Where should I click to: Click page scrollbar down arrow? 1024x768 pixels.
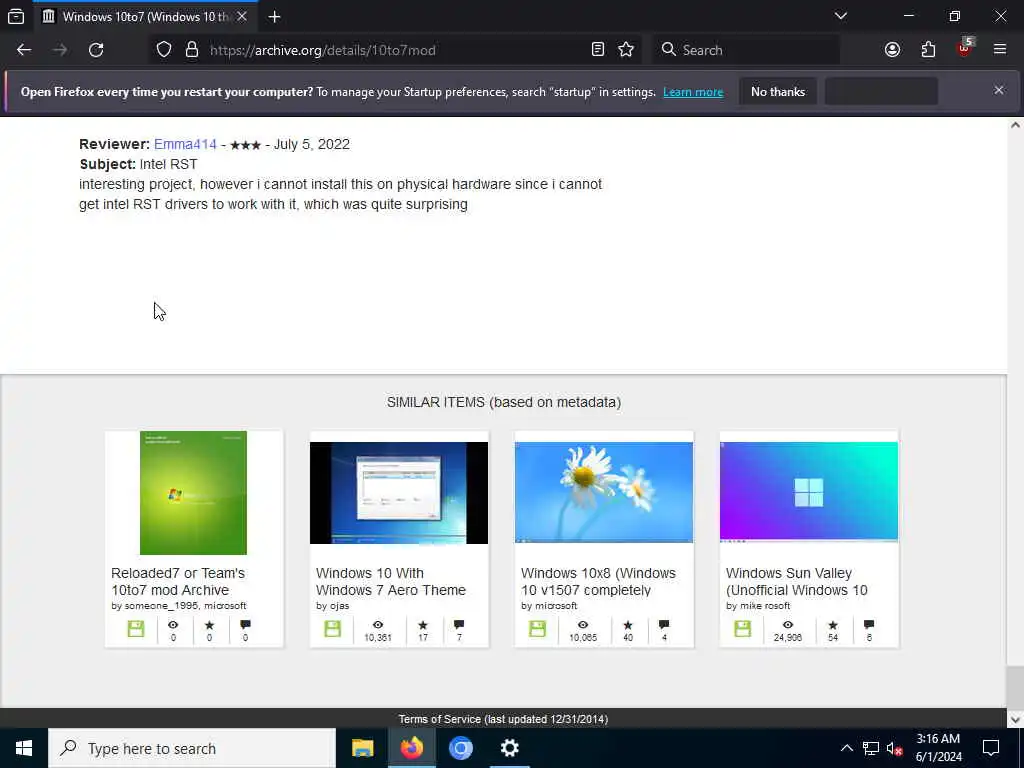point(1015,720)
